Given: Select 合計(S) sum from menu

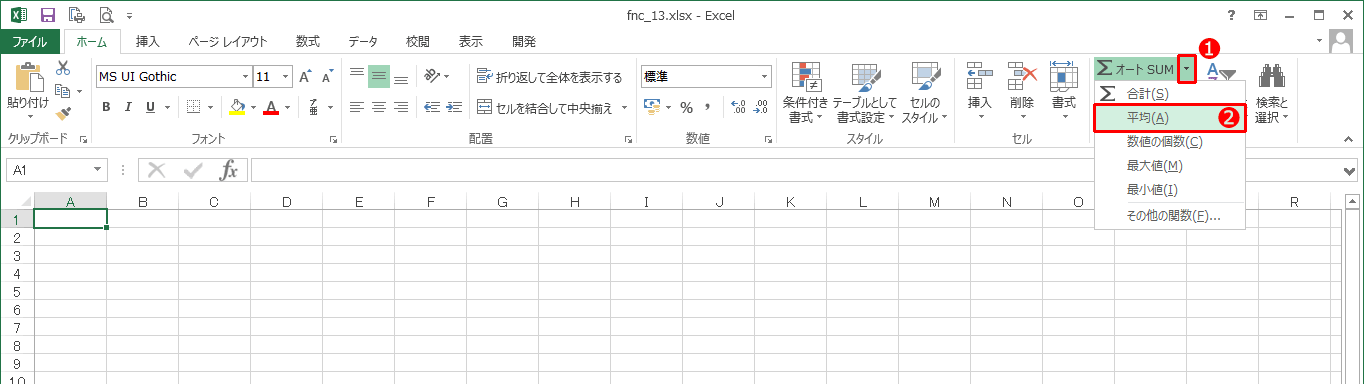Looking at the screenshot, I should click(1170, 93).
